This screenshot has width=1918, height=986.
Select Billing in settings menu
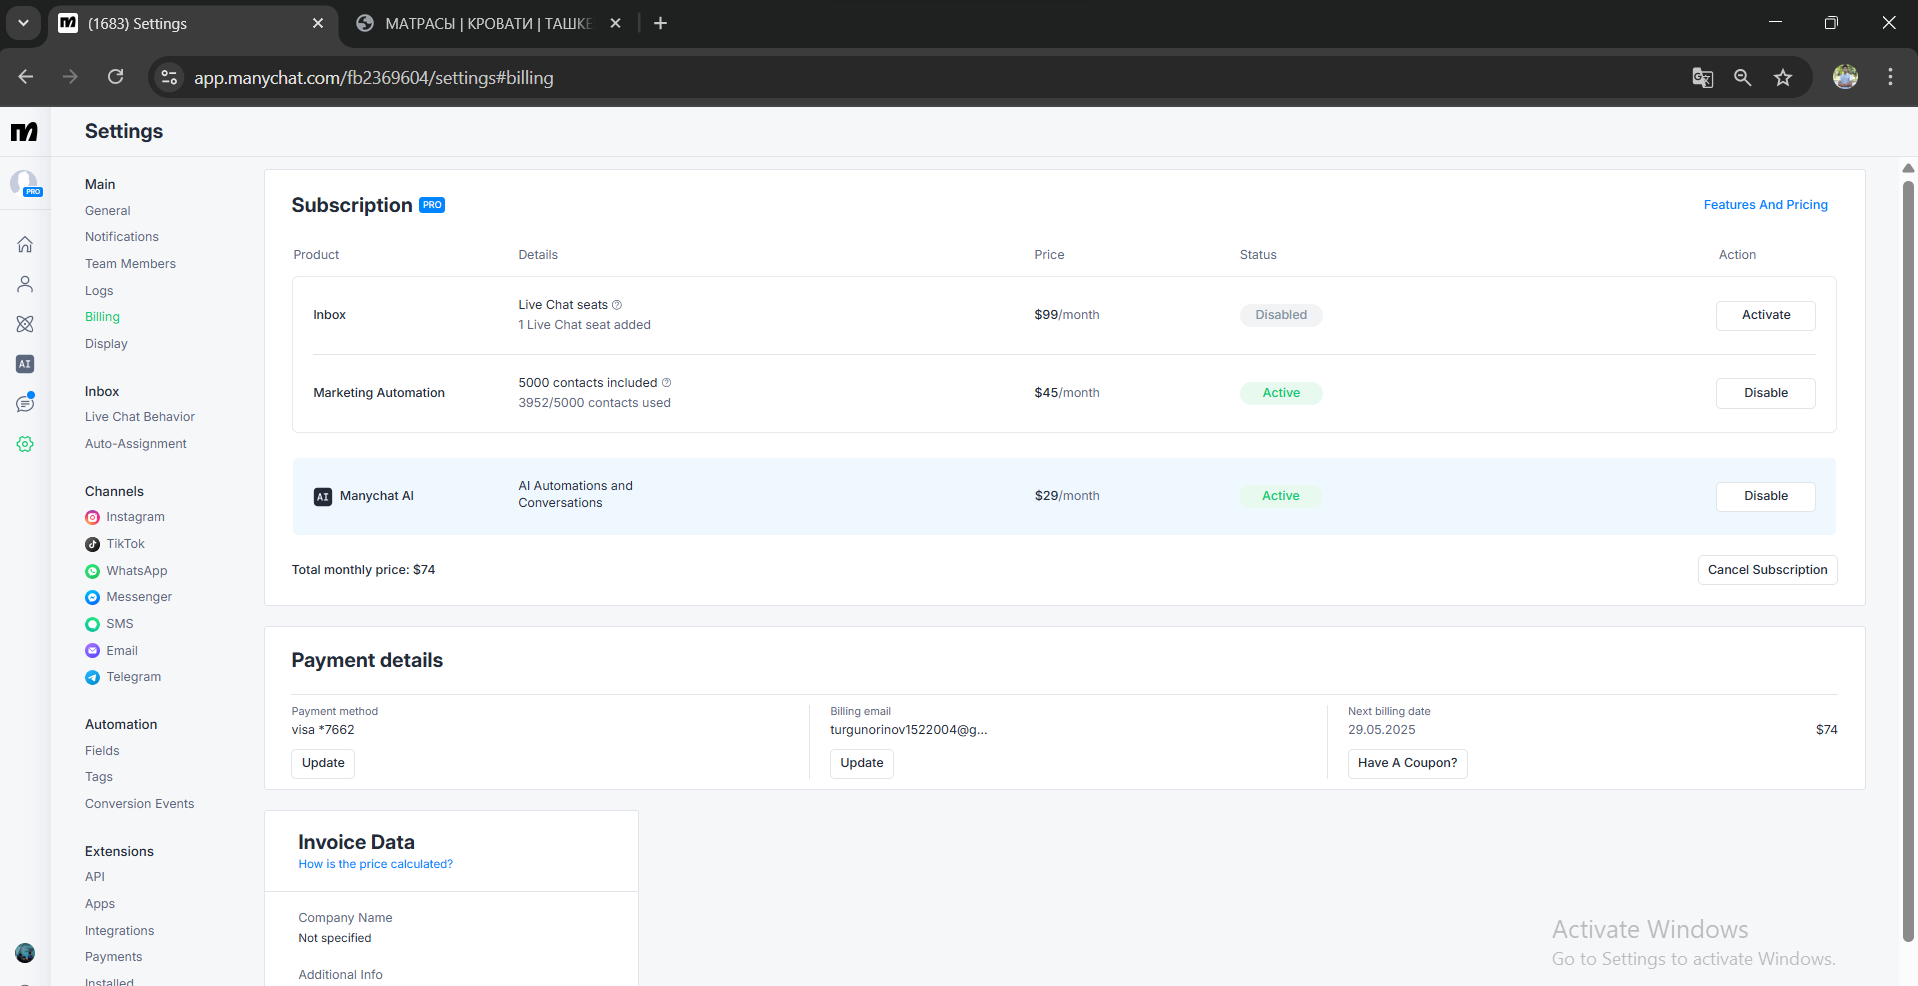pos(102,317)
